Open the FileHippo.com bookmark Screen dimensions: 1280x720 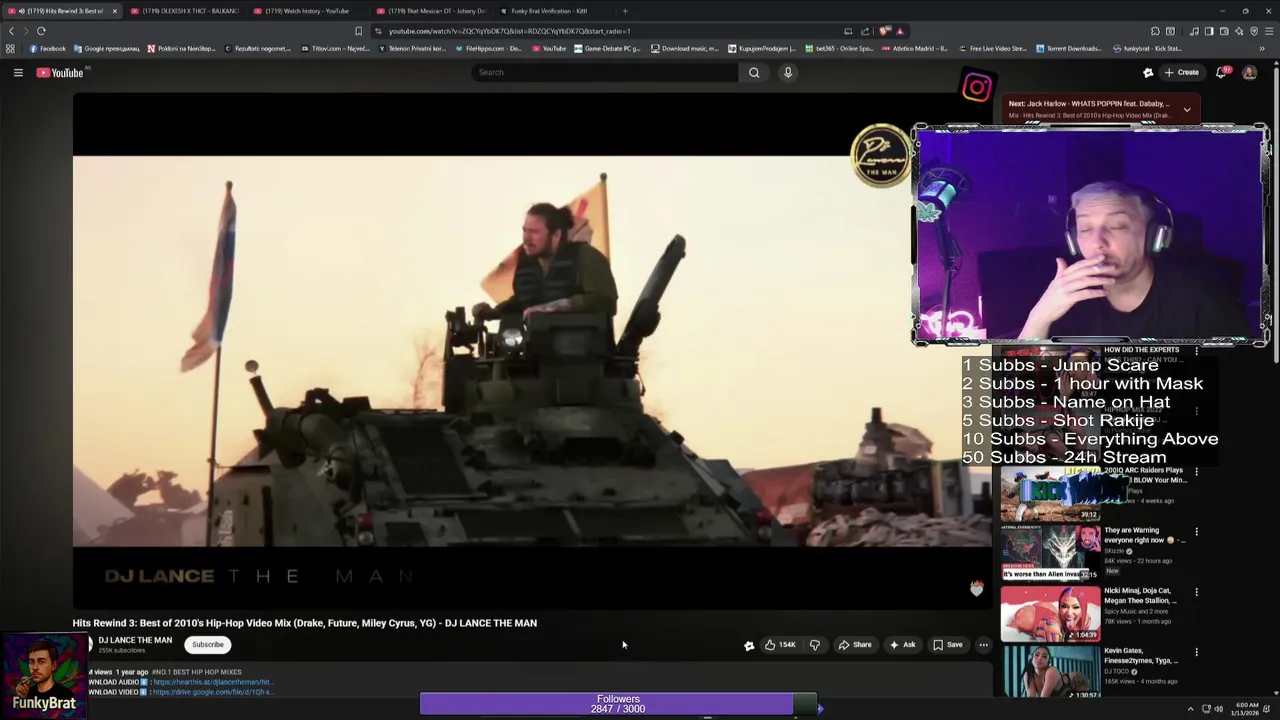point(488,48)
